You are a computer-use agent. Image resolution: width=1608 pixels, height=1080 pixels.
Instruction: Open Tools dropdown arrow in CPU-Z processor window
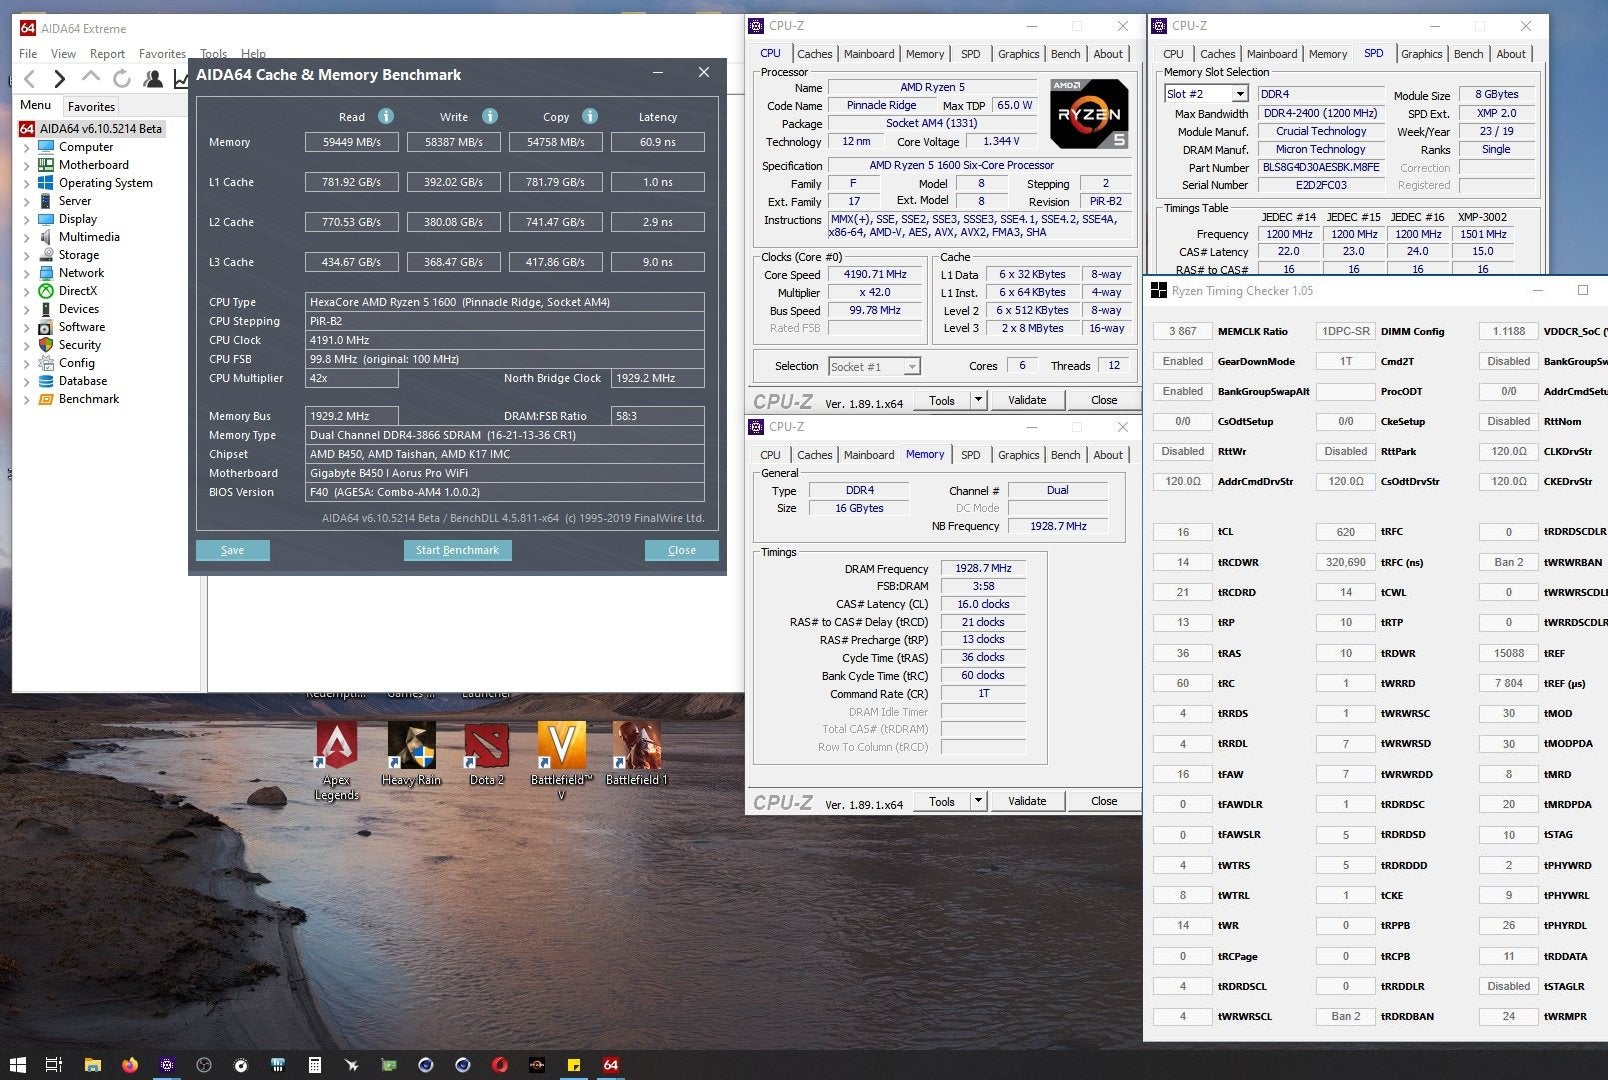pyautogui.click(x=978, y=400)
